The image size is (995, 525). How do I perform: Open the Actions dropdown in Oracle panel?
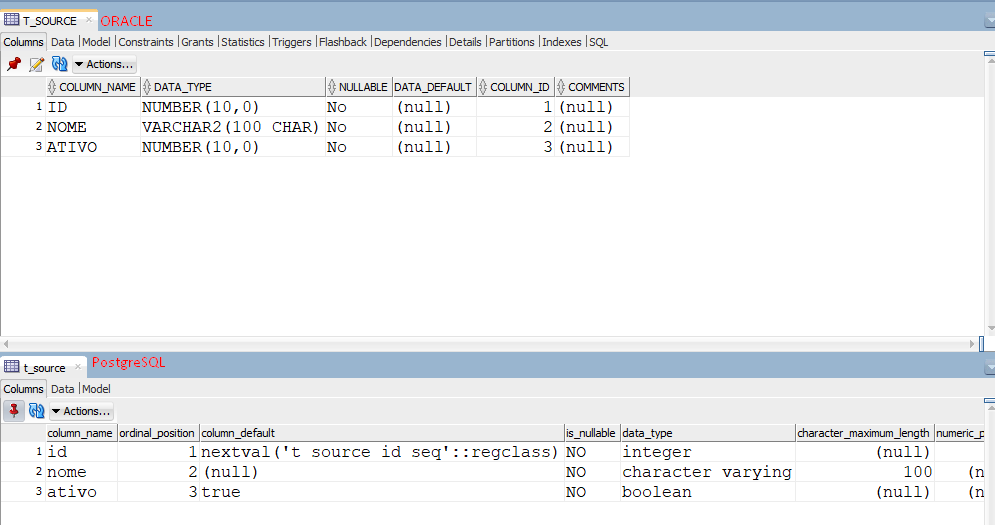(x=104, y=64)
